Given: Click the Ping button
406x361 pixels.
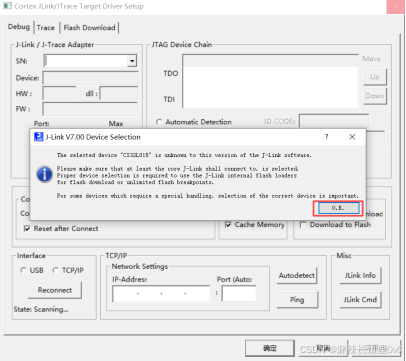Looking at the screenshot, I should click(297, 300).
